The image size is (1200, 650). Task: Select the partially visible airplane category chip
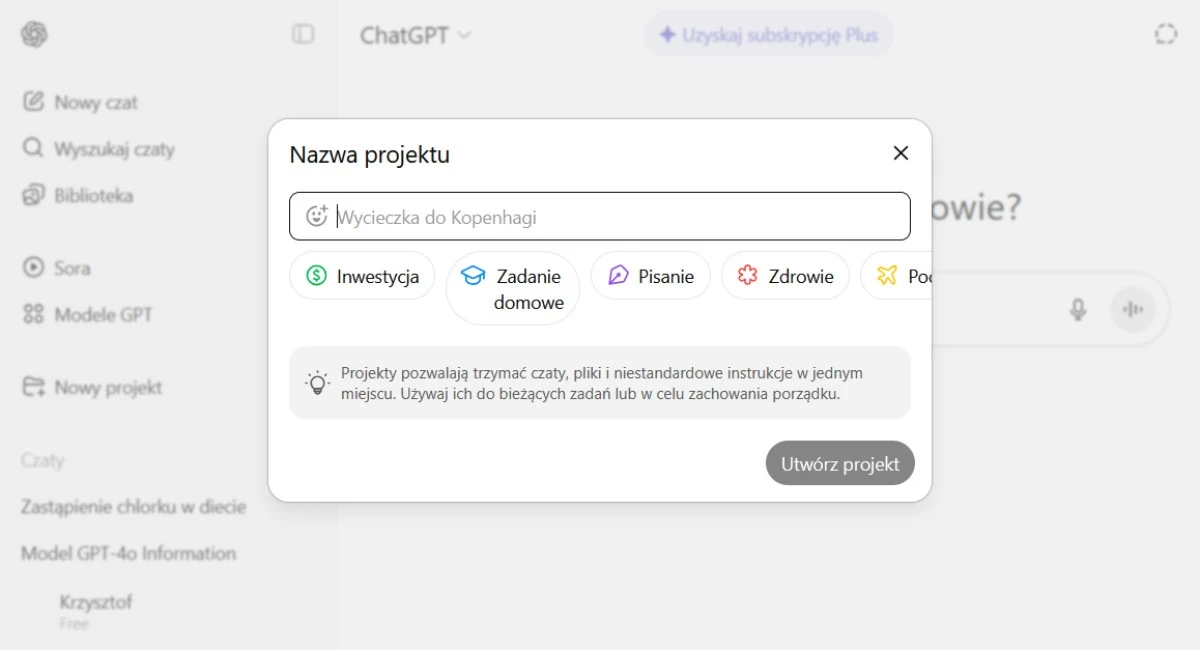(x=896, y=276)
